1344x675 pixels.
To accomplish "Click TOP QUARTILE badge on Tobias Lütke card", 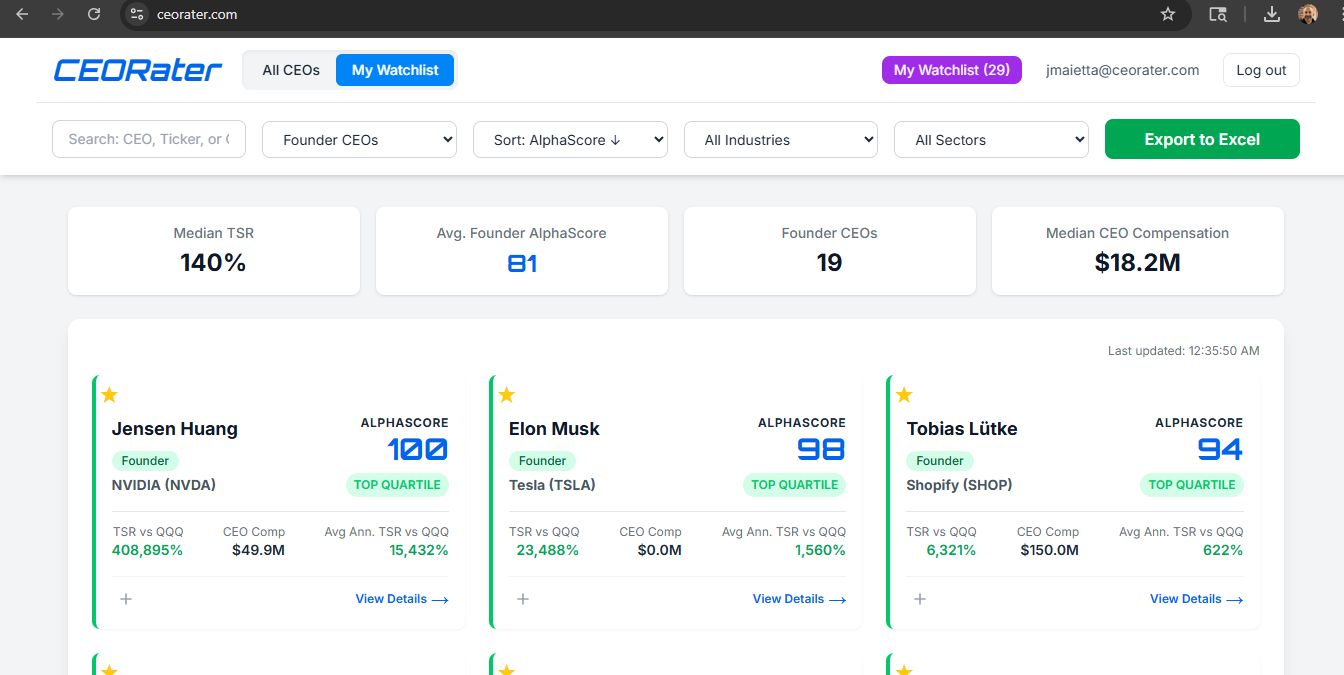I will [x=1192, y=485].
